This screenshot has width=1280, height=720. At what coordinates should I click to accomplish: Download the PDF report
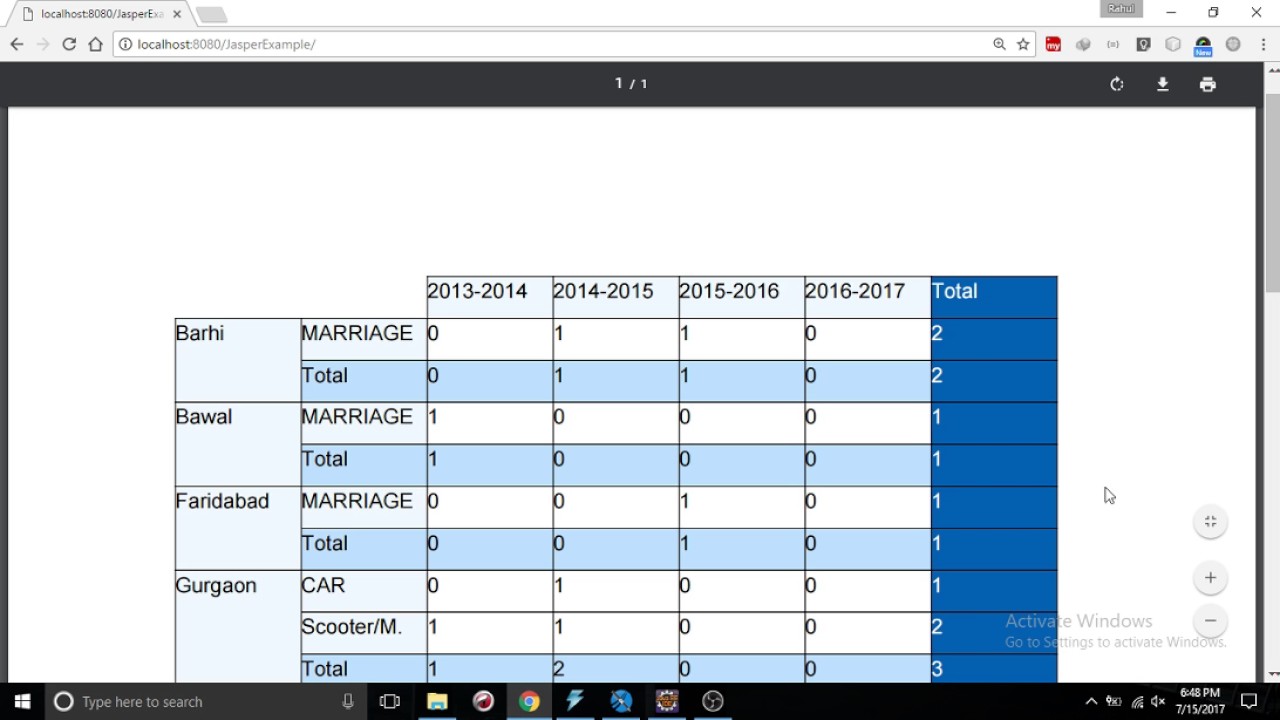tap(1163, 84)
